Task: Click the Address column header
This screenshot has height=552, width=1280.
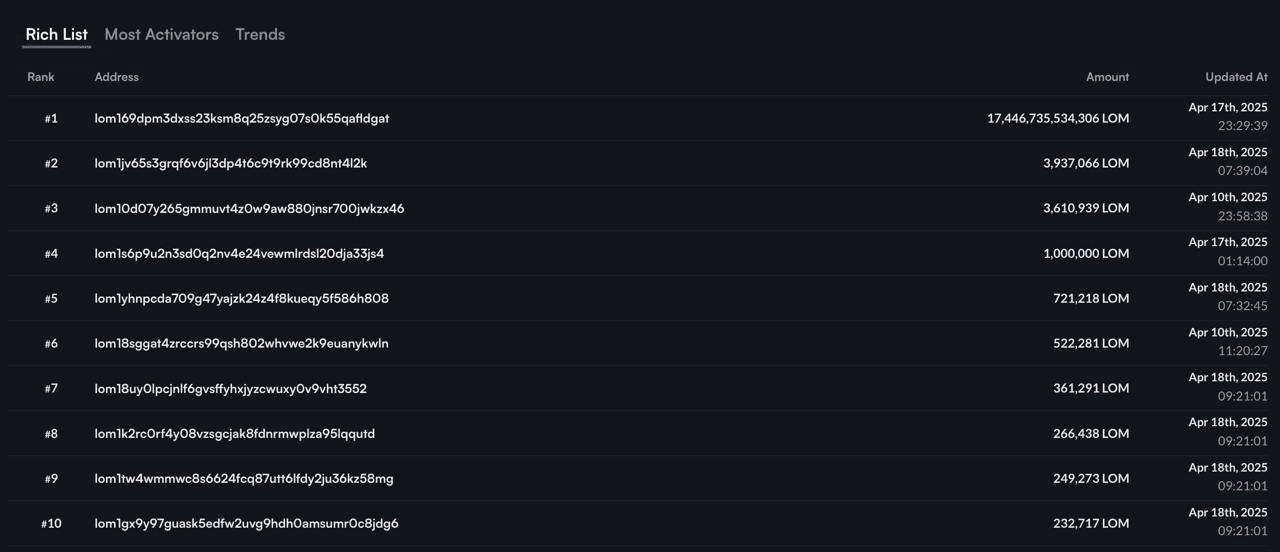Action: [117, 77]
